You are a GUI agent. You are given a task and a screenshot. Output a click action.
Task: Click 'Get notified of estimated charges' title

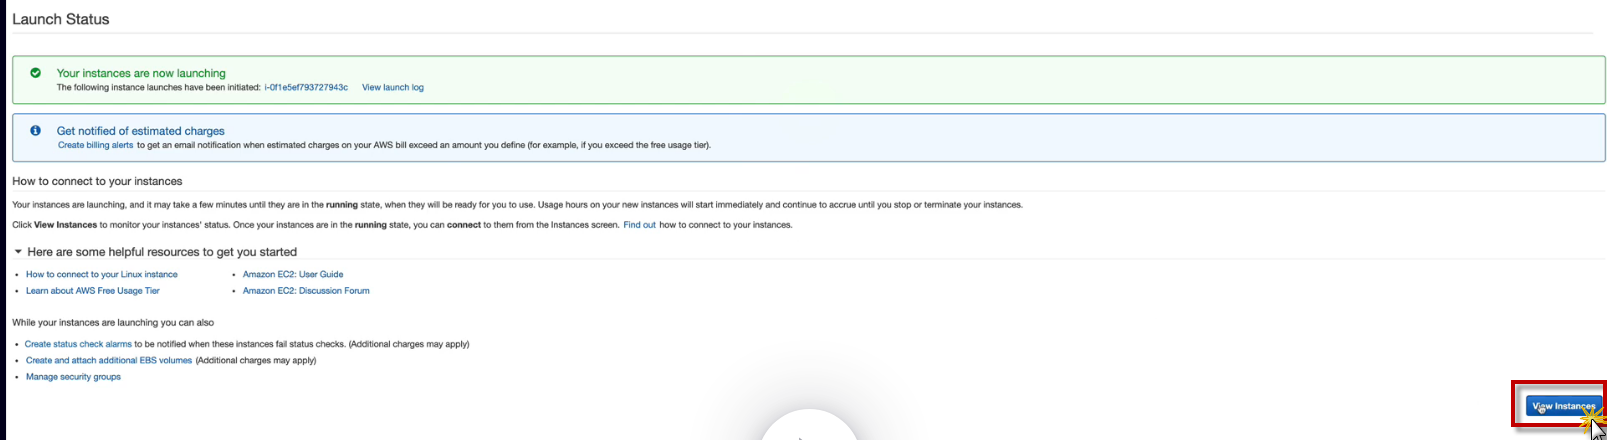pyautogui.click(x=141, y=131)
